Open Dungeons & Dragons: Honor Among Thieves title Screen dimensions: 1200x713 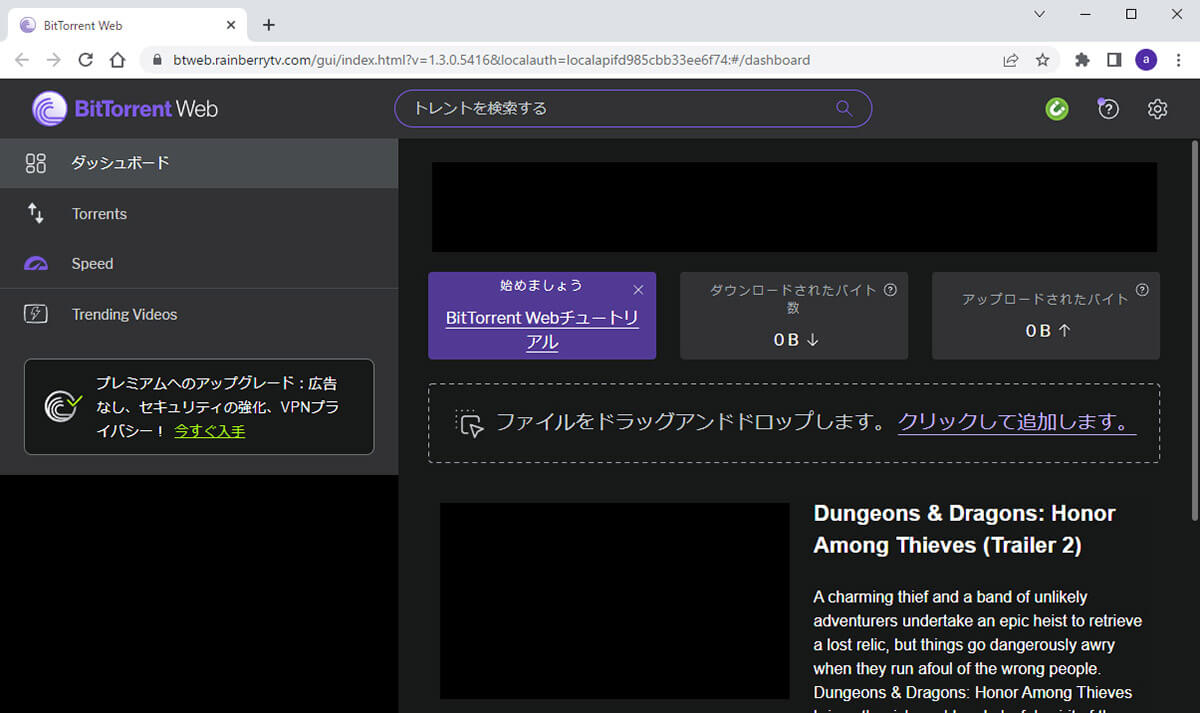coord(964,529)
